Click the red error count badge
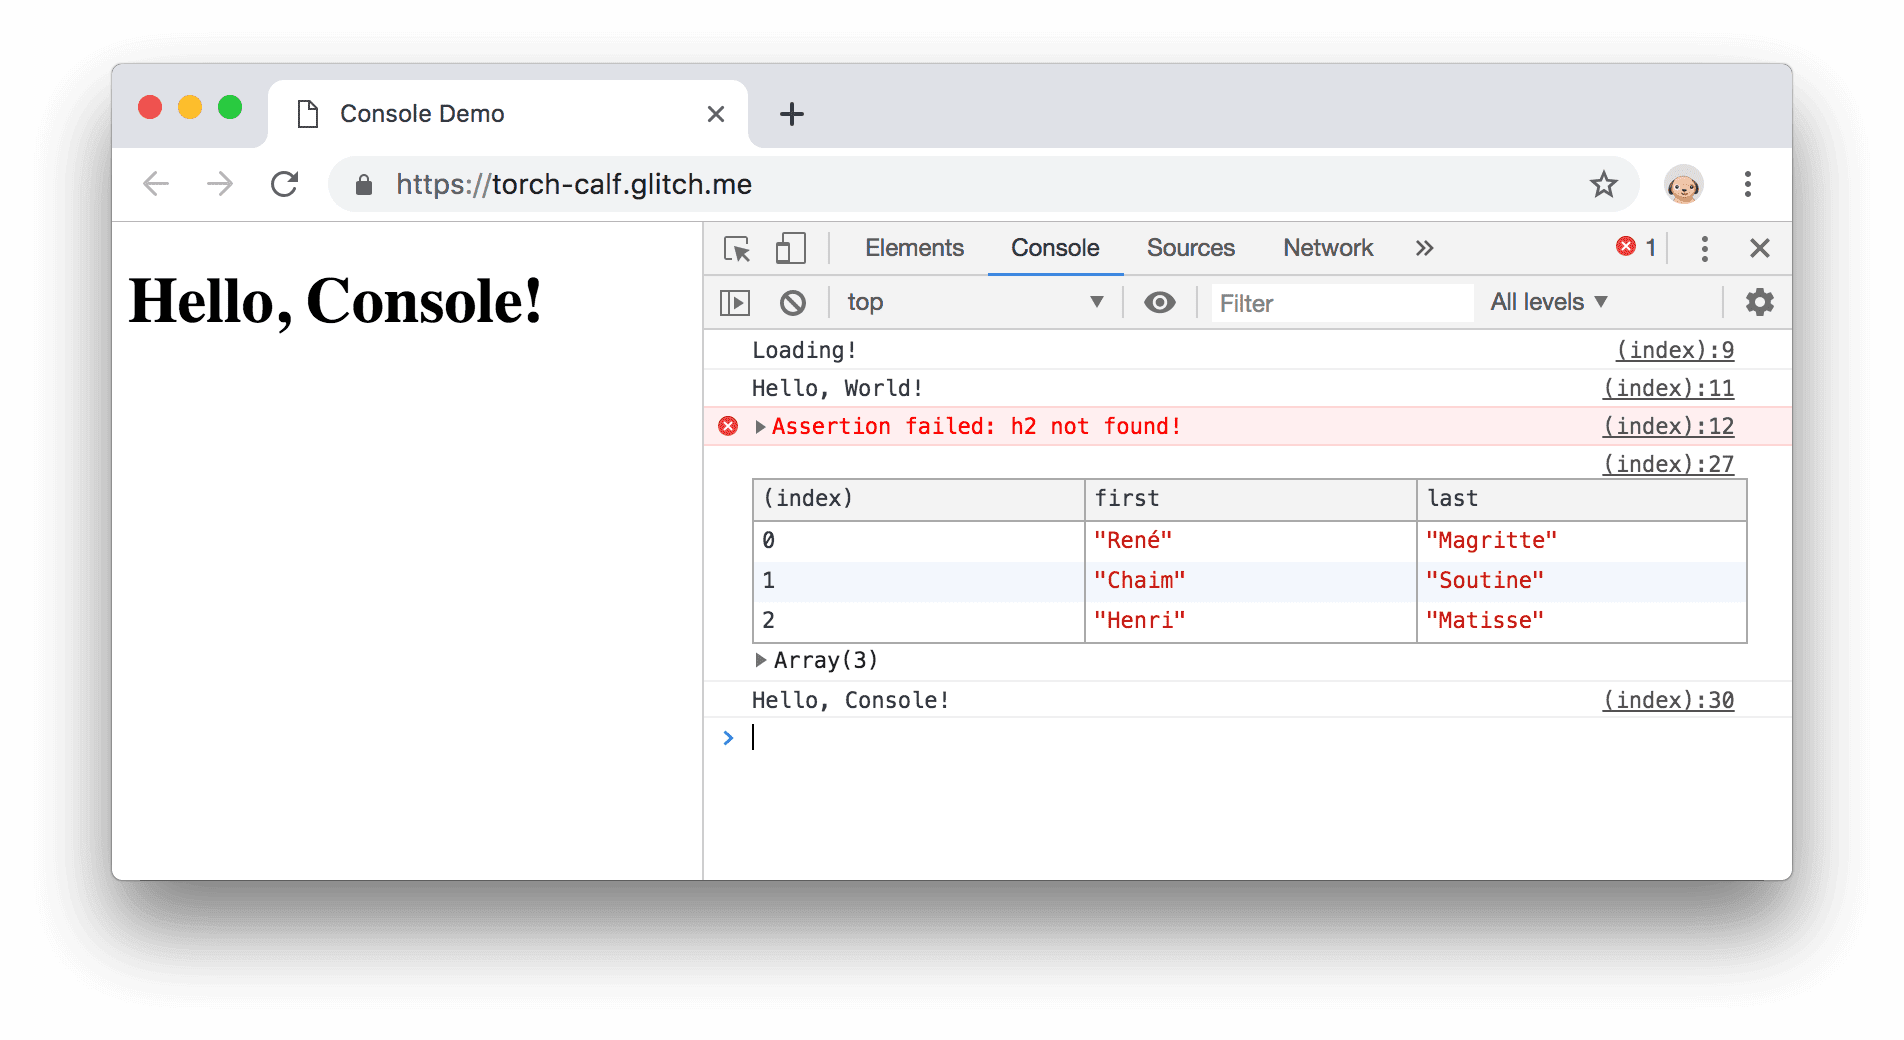1904x1040 pixels. click(1635, 248)
